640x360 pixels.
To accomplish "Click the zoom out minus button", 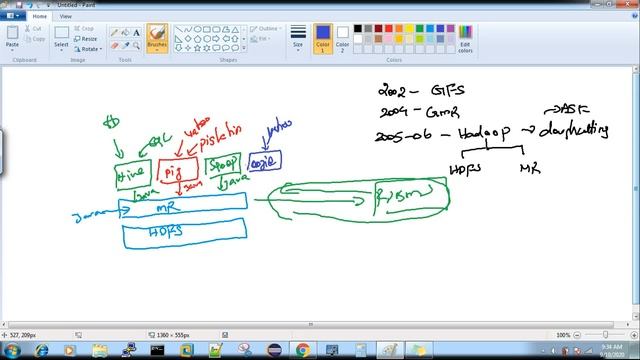I will [577, 335].
